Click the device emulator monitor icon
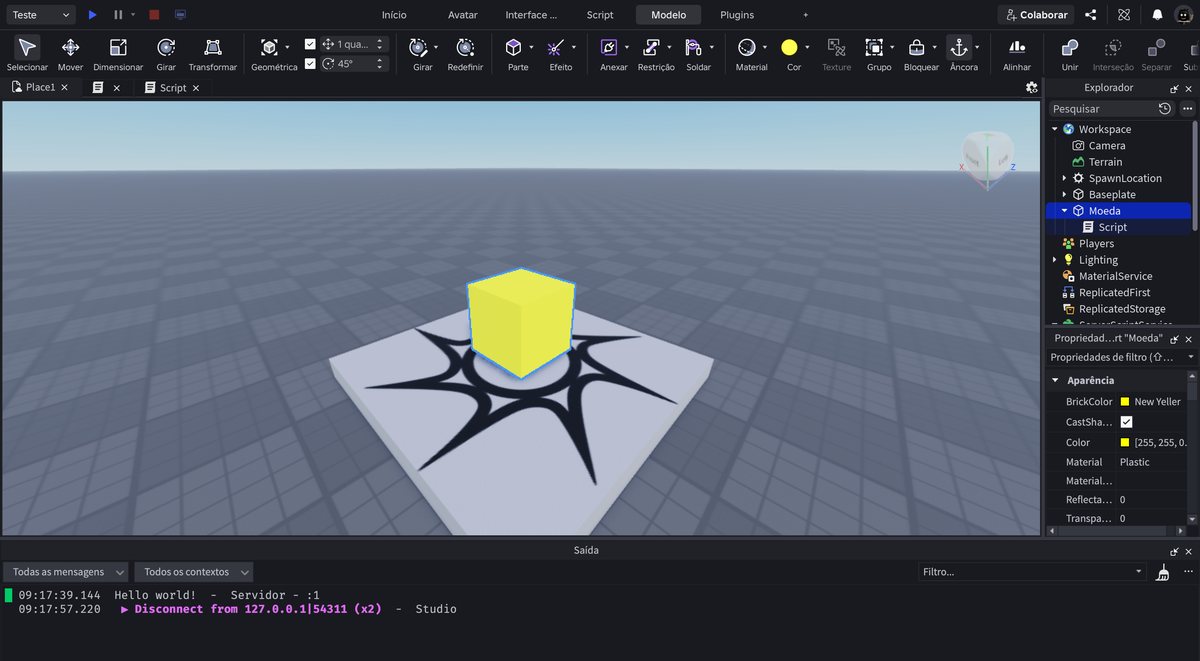The width and height of the screenshot is (1200, 661). coord(180,15)
